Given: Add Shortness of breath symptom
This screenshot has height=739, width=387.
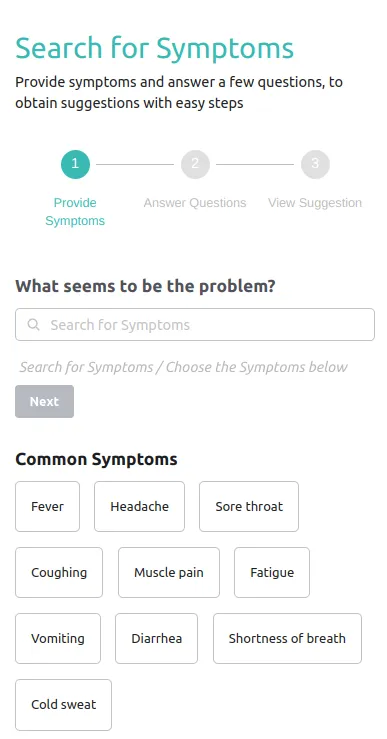Looking at the screenshot, I should point(287,639).
